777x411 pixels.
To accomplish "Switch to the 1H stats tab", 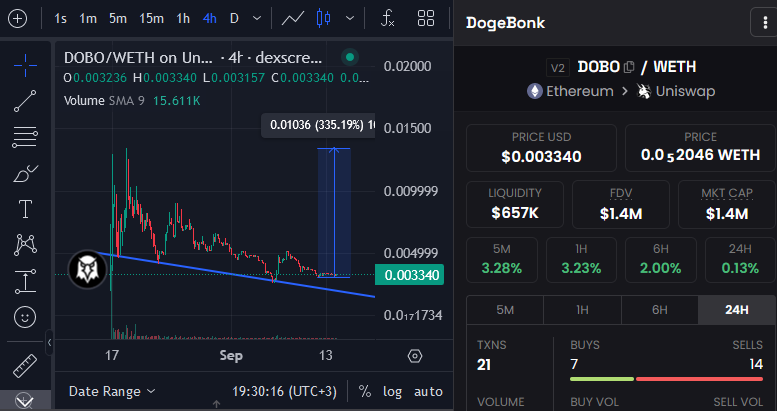I will (x=582, y=310).
